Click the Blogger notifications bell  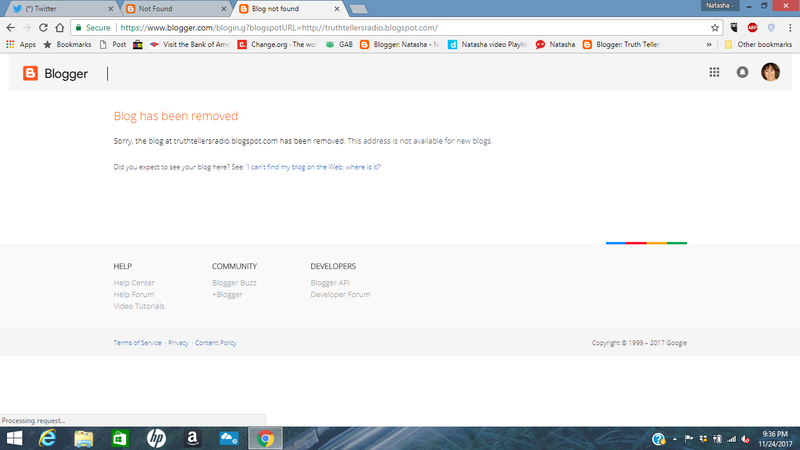[x=742, y=72]
